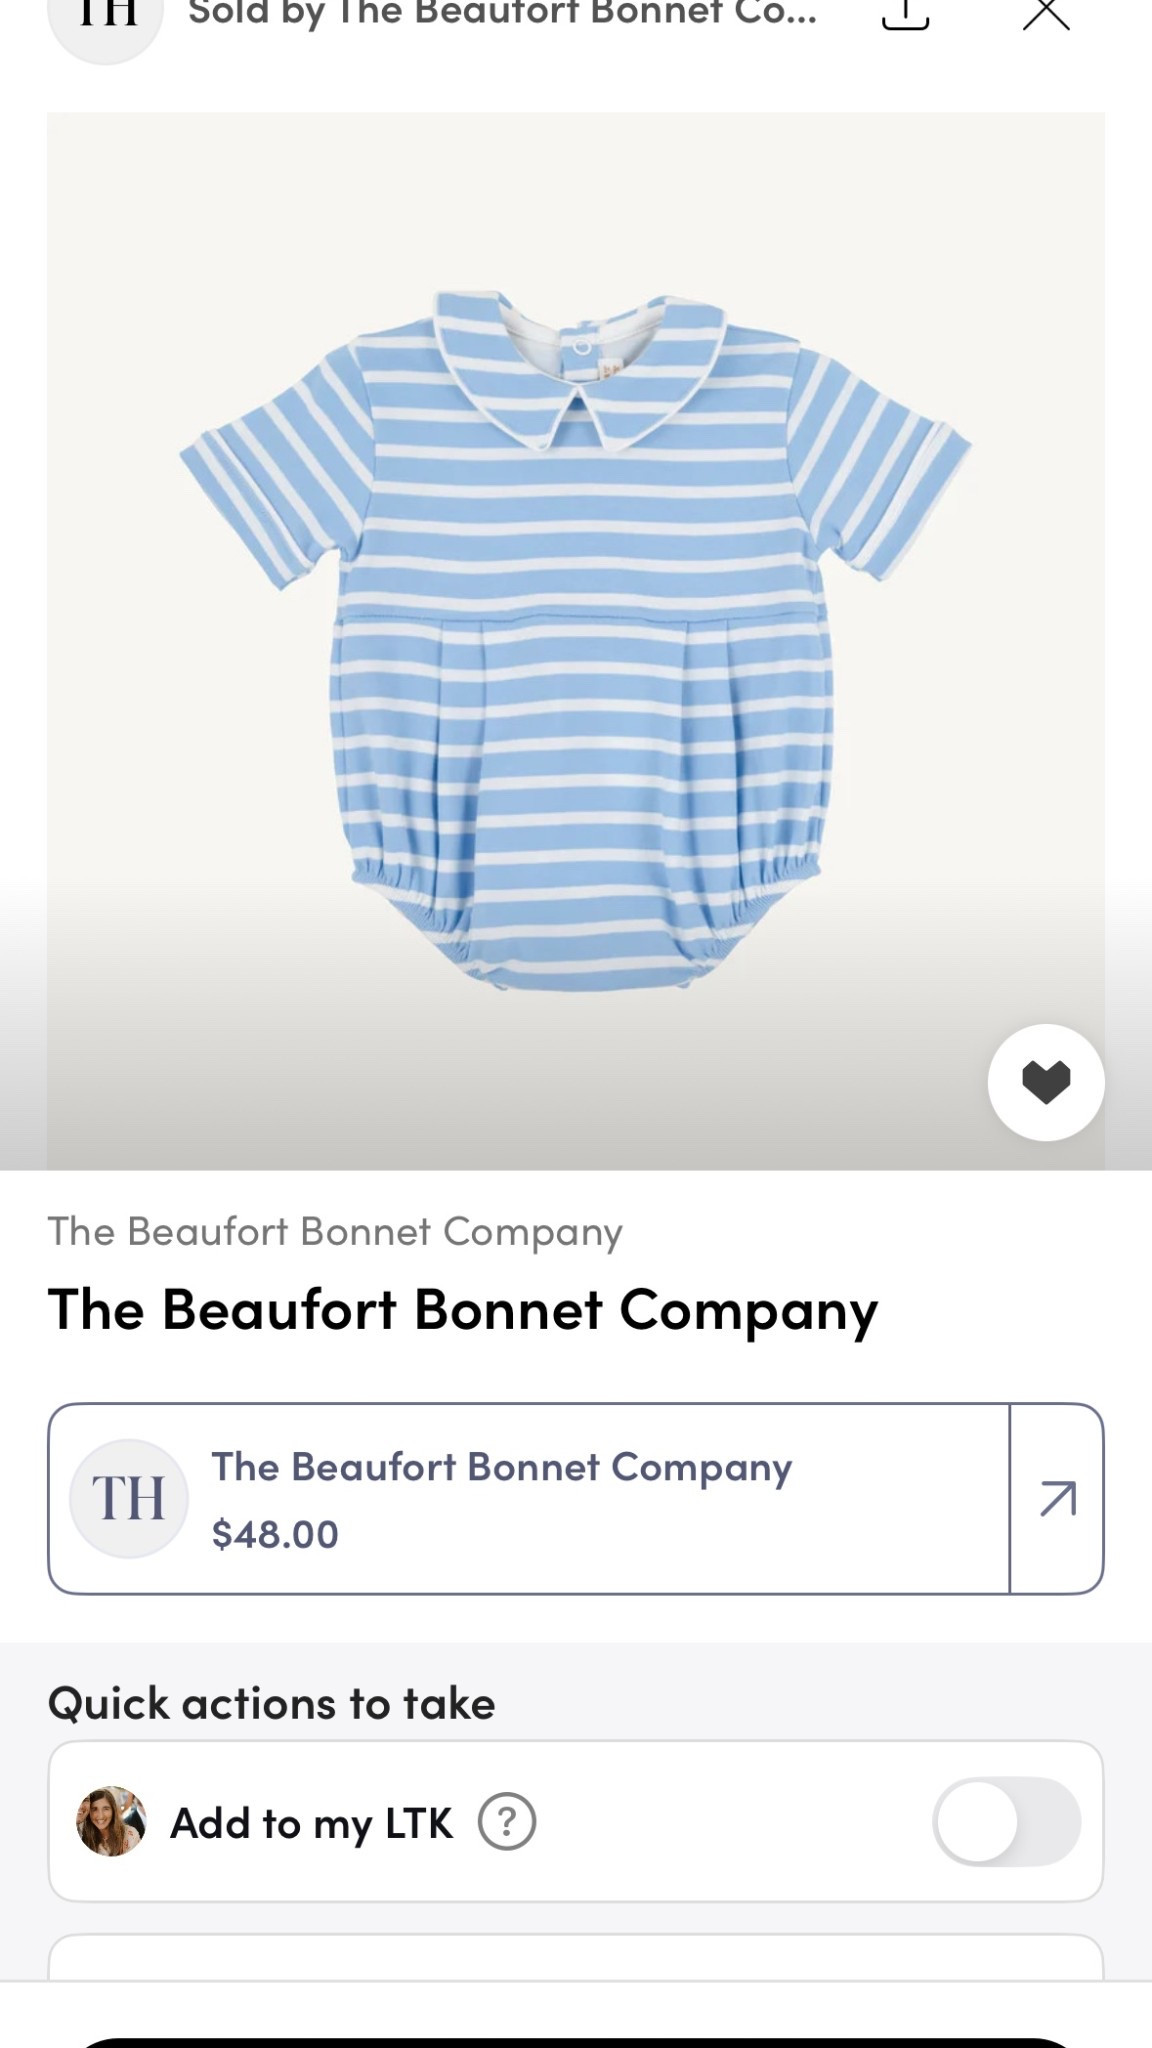Screen dimensions: 1152x2048
Task: Select the bold Beaufort Bonnet Company product title
Action: point(463,1309)
